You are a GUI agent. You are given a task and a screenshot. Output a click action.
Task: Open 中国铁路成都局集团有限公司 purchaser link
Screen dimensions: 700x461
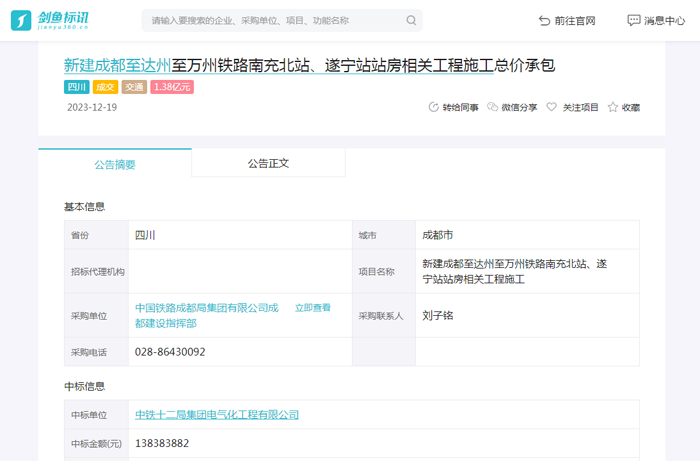click(206, 308)
